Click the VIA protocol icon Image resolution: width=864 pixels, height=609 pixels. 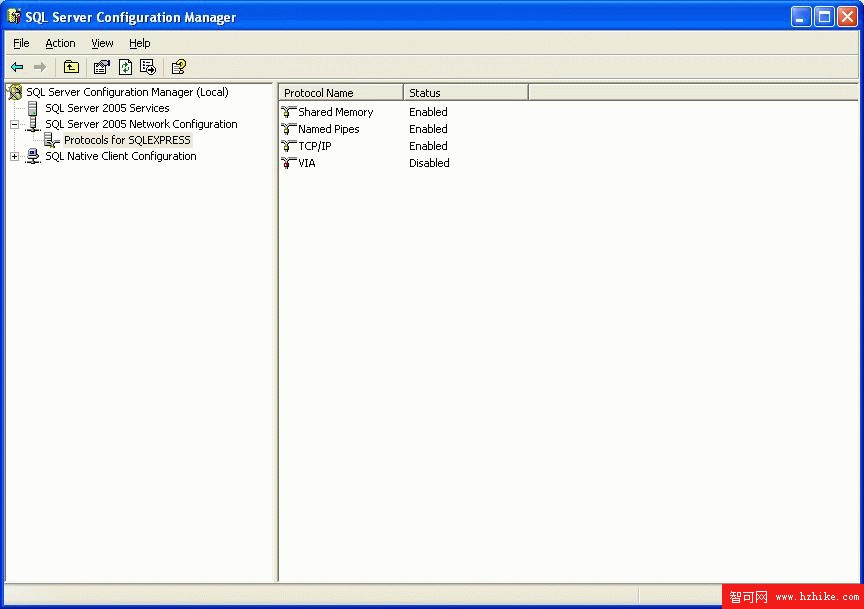pyautogui.click(x=289, y=163)
